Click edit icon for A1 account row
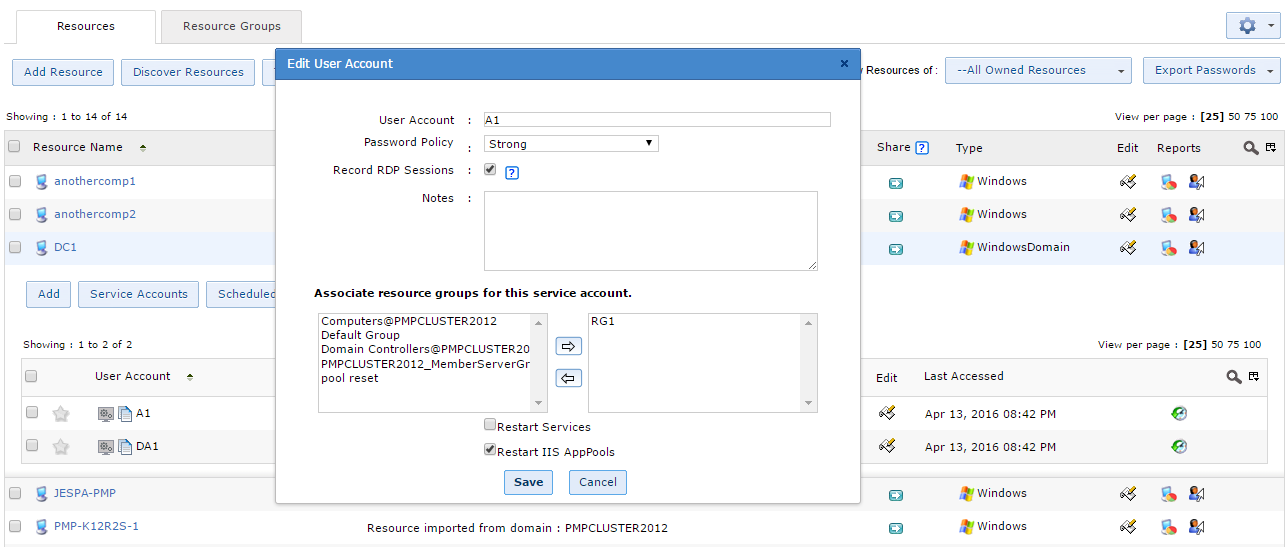Image resolution: width=1288 pixels, height=547 pixels. 886,413
